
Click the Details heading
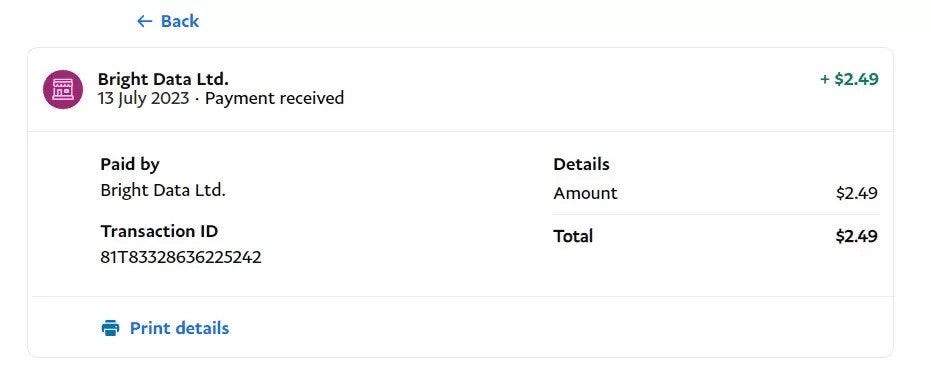[x=581, y=164]
